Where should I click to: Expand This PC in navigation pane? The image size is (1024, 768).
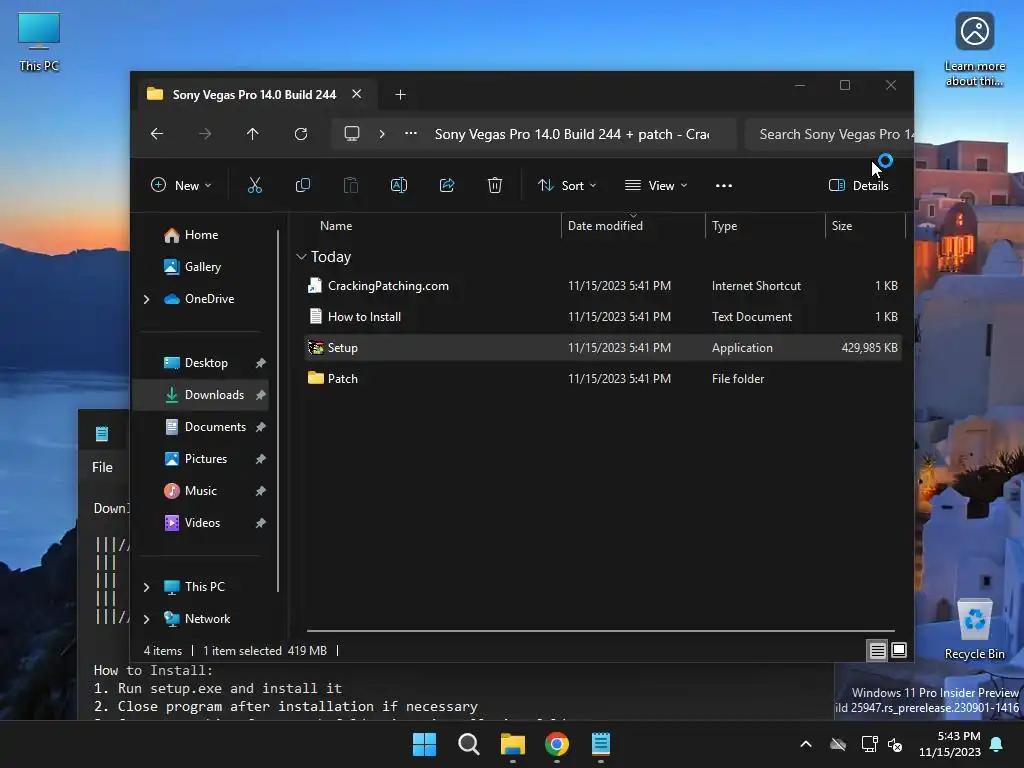146,587
